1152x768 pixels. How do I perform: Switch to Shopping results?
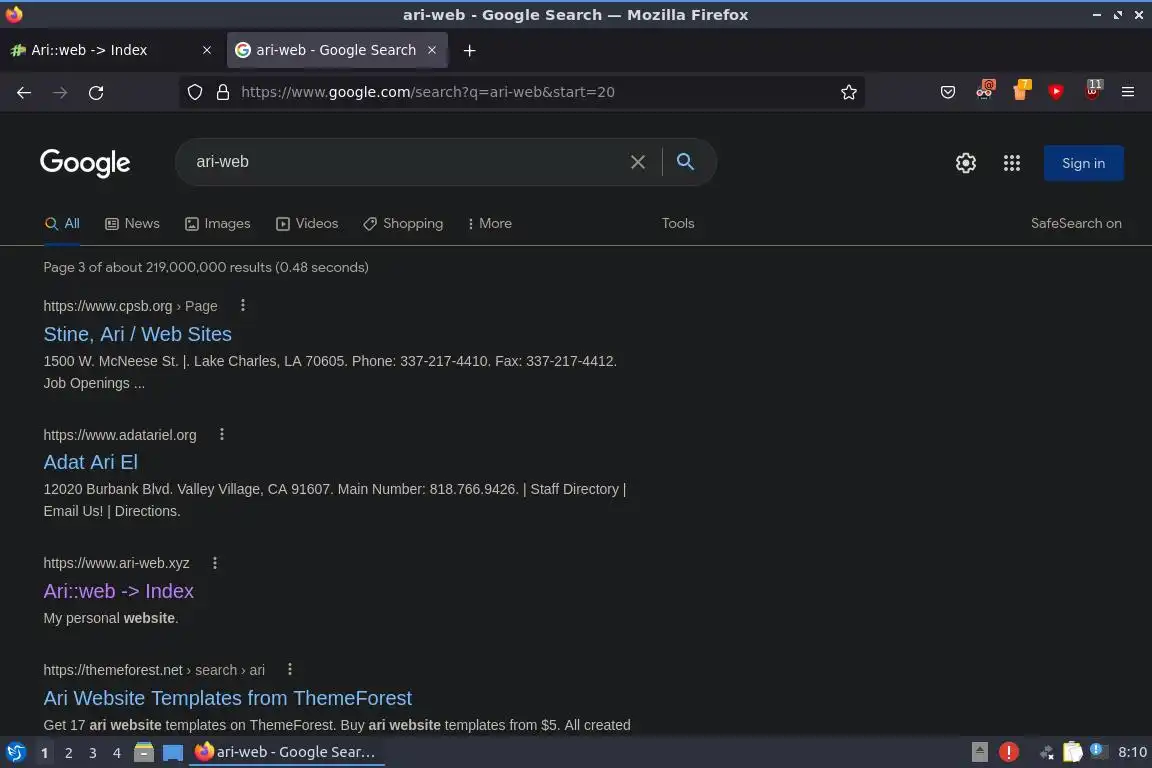click(403, 223)
